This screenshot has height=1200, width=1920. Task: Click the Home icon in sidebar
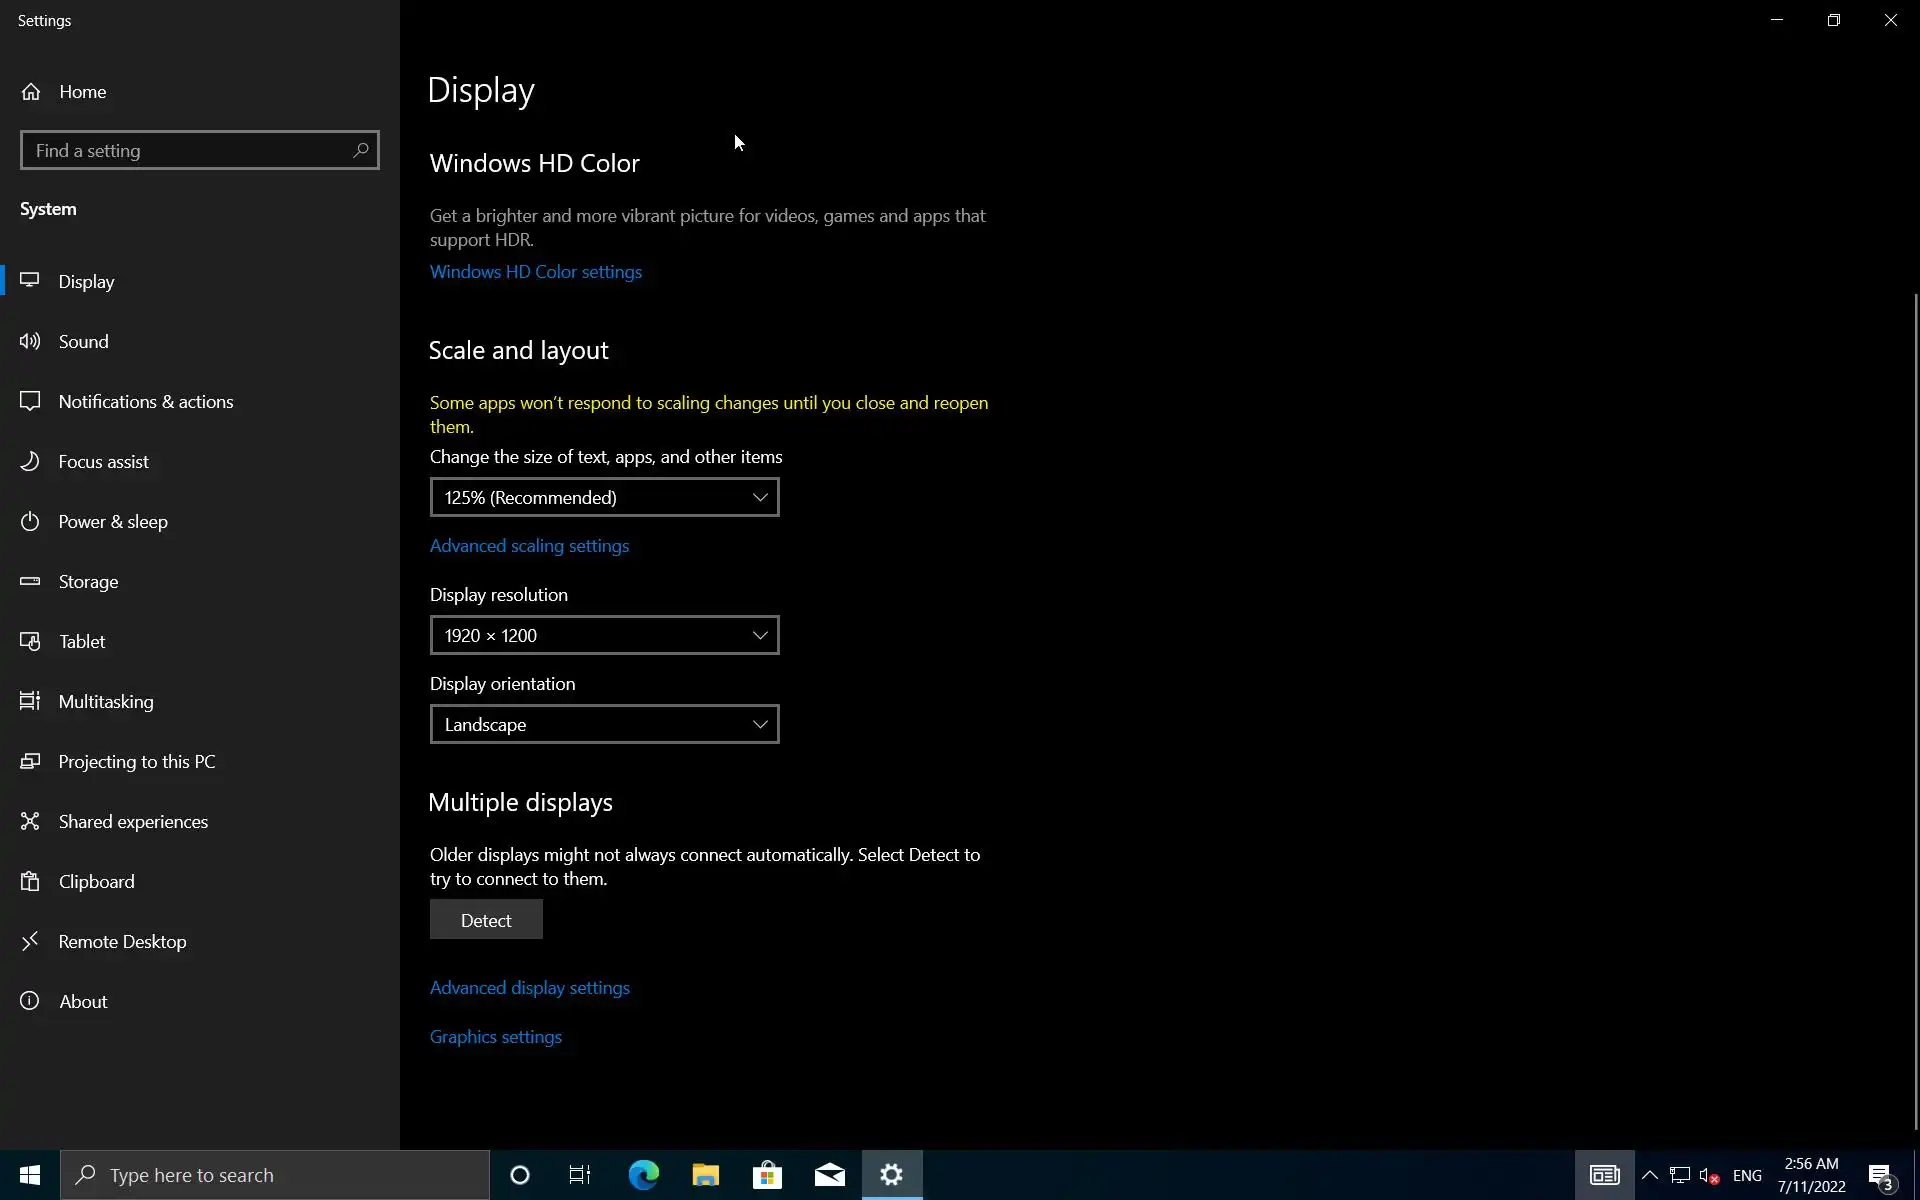click(x=31, y=92)
